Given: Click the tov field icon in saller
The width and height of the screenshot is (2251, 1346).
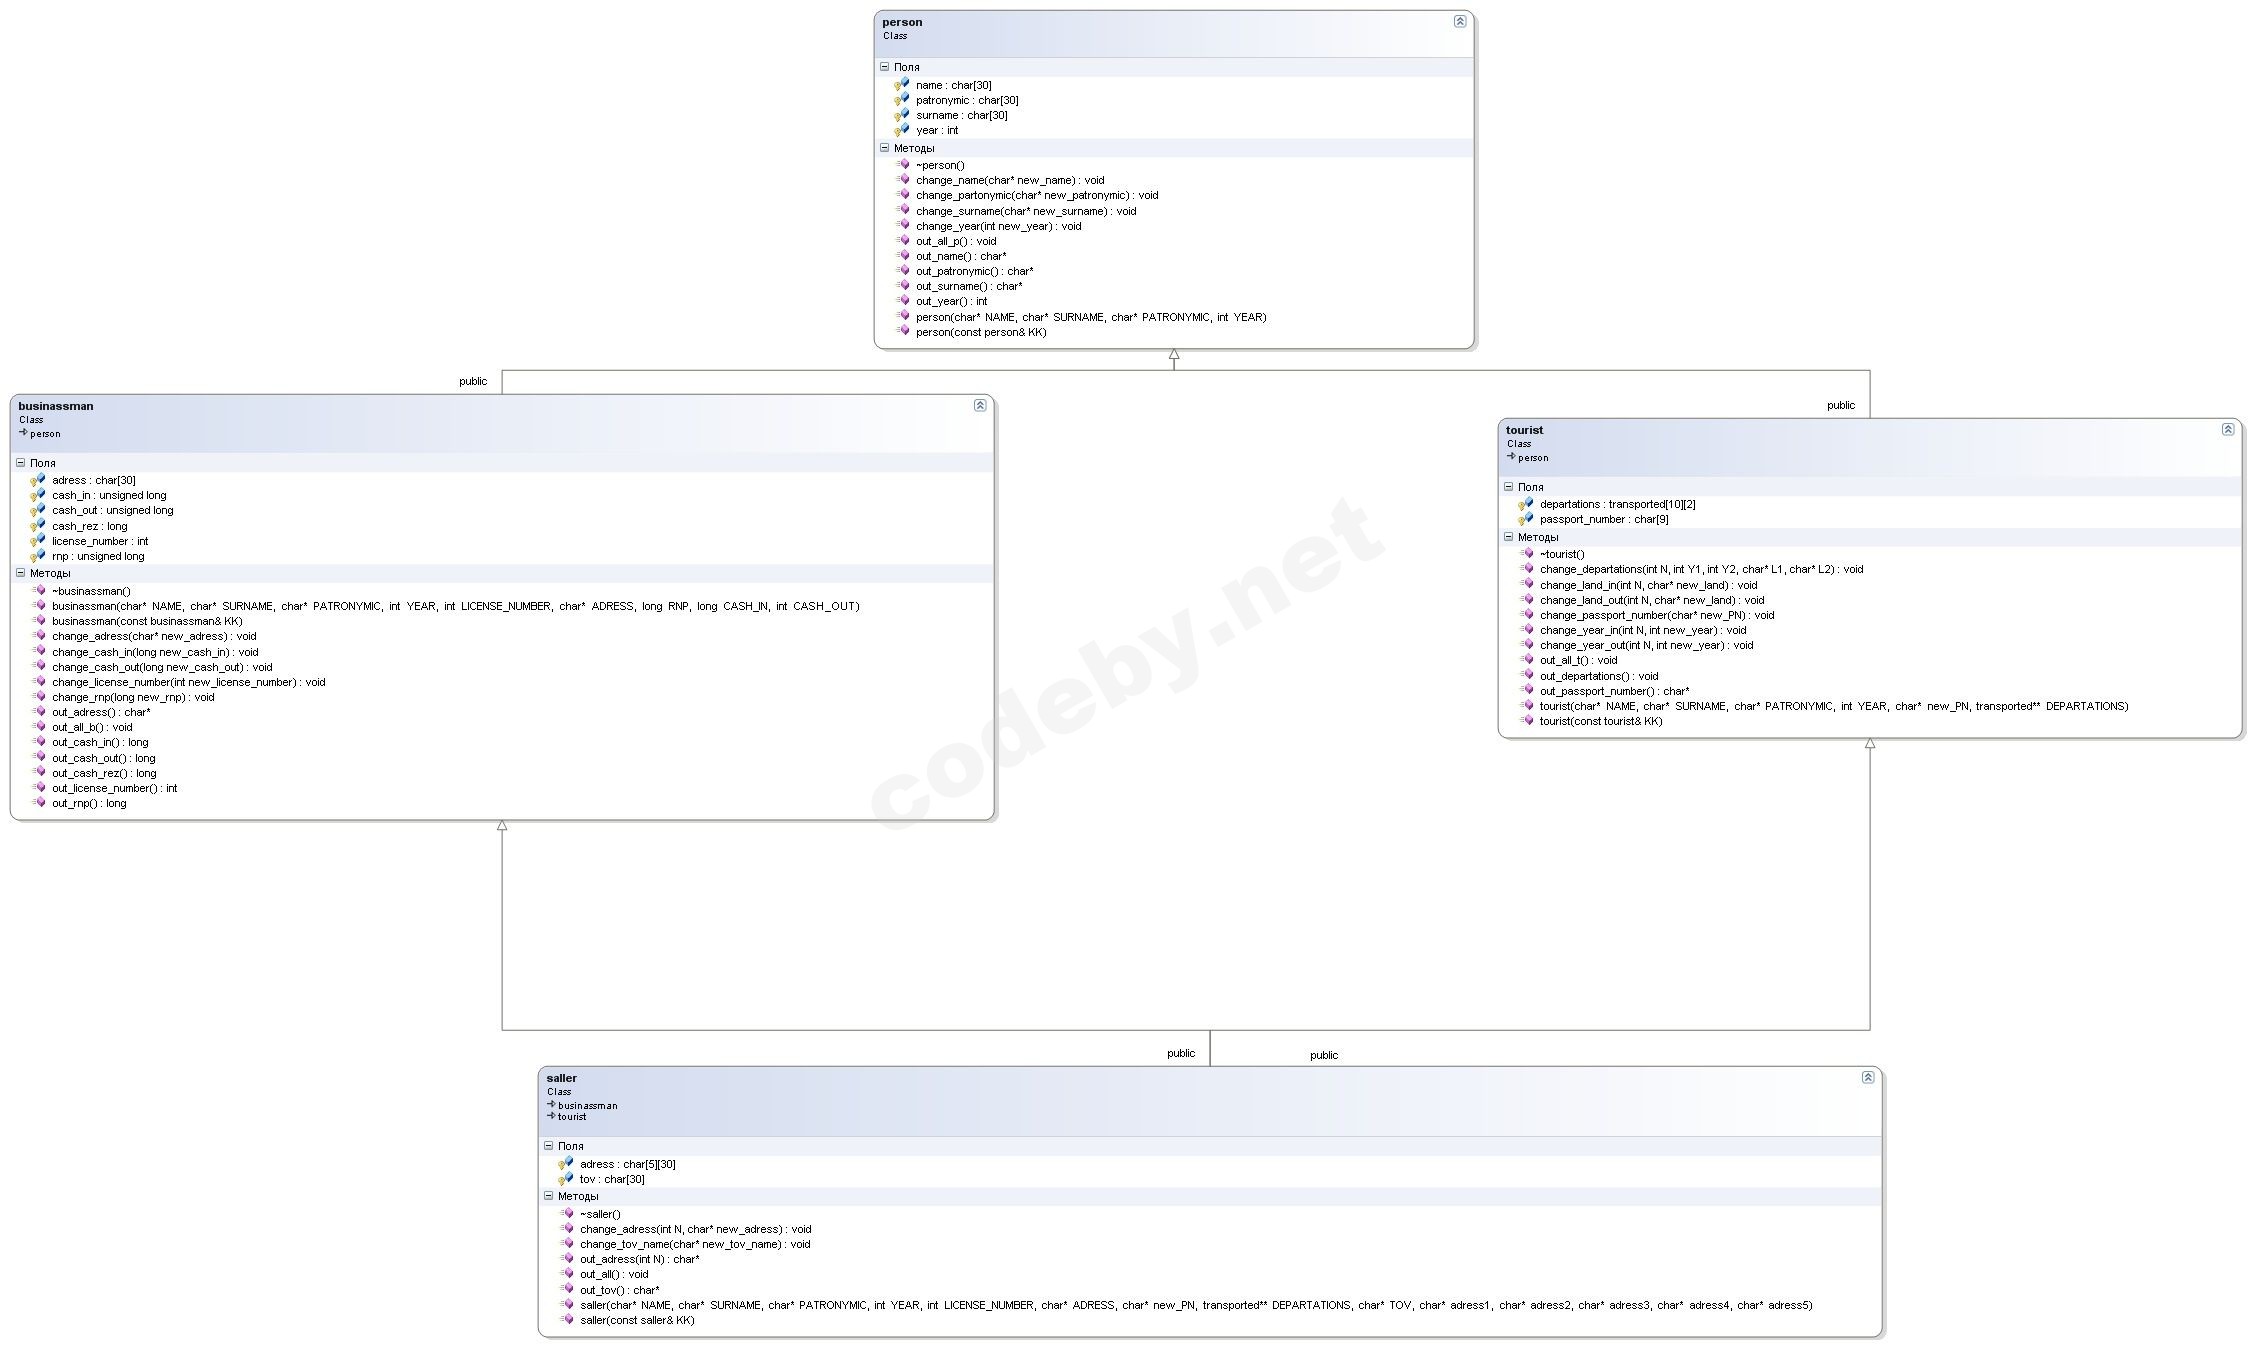Looking at the screenshot, I should (565, 1179).
